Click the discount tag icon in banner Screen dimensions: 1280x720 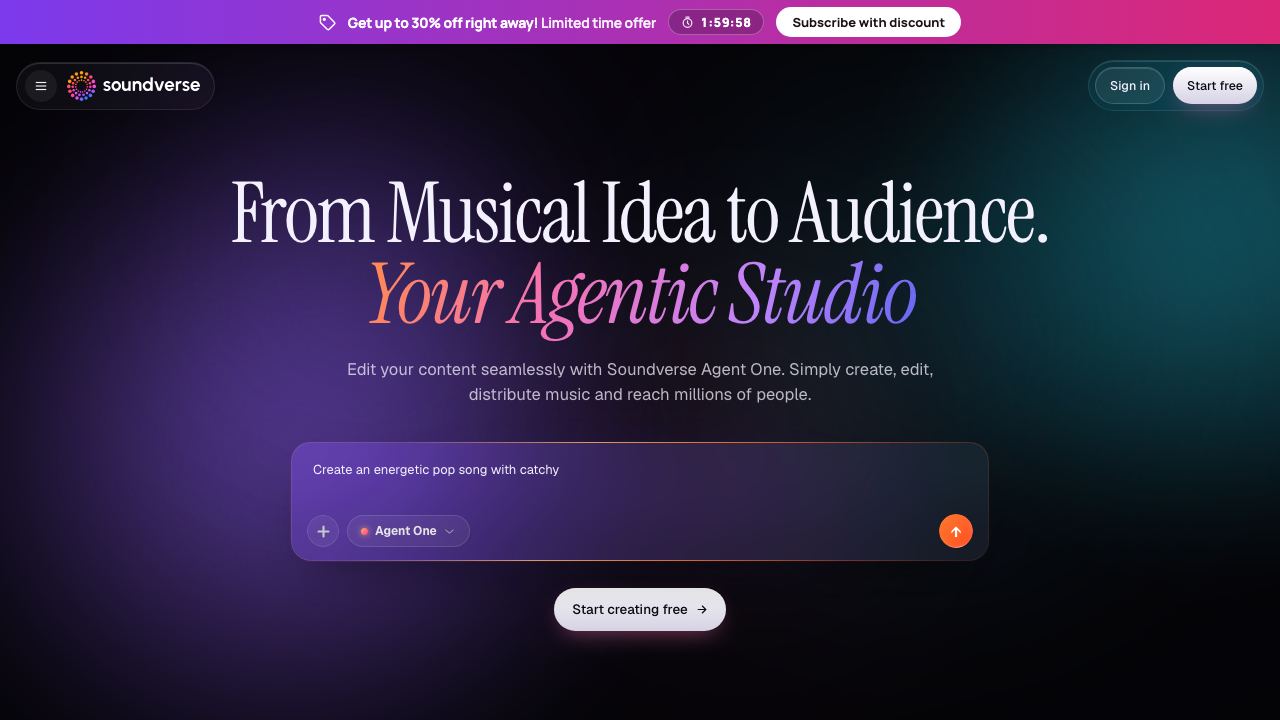click(x=327, y=22)
